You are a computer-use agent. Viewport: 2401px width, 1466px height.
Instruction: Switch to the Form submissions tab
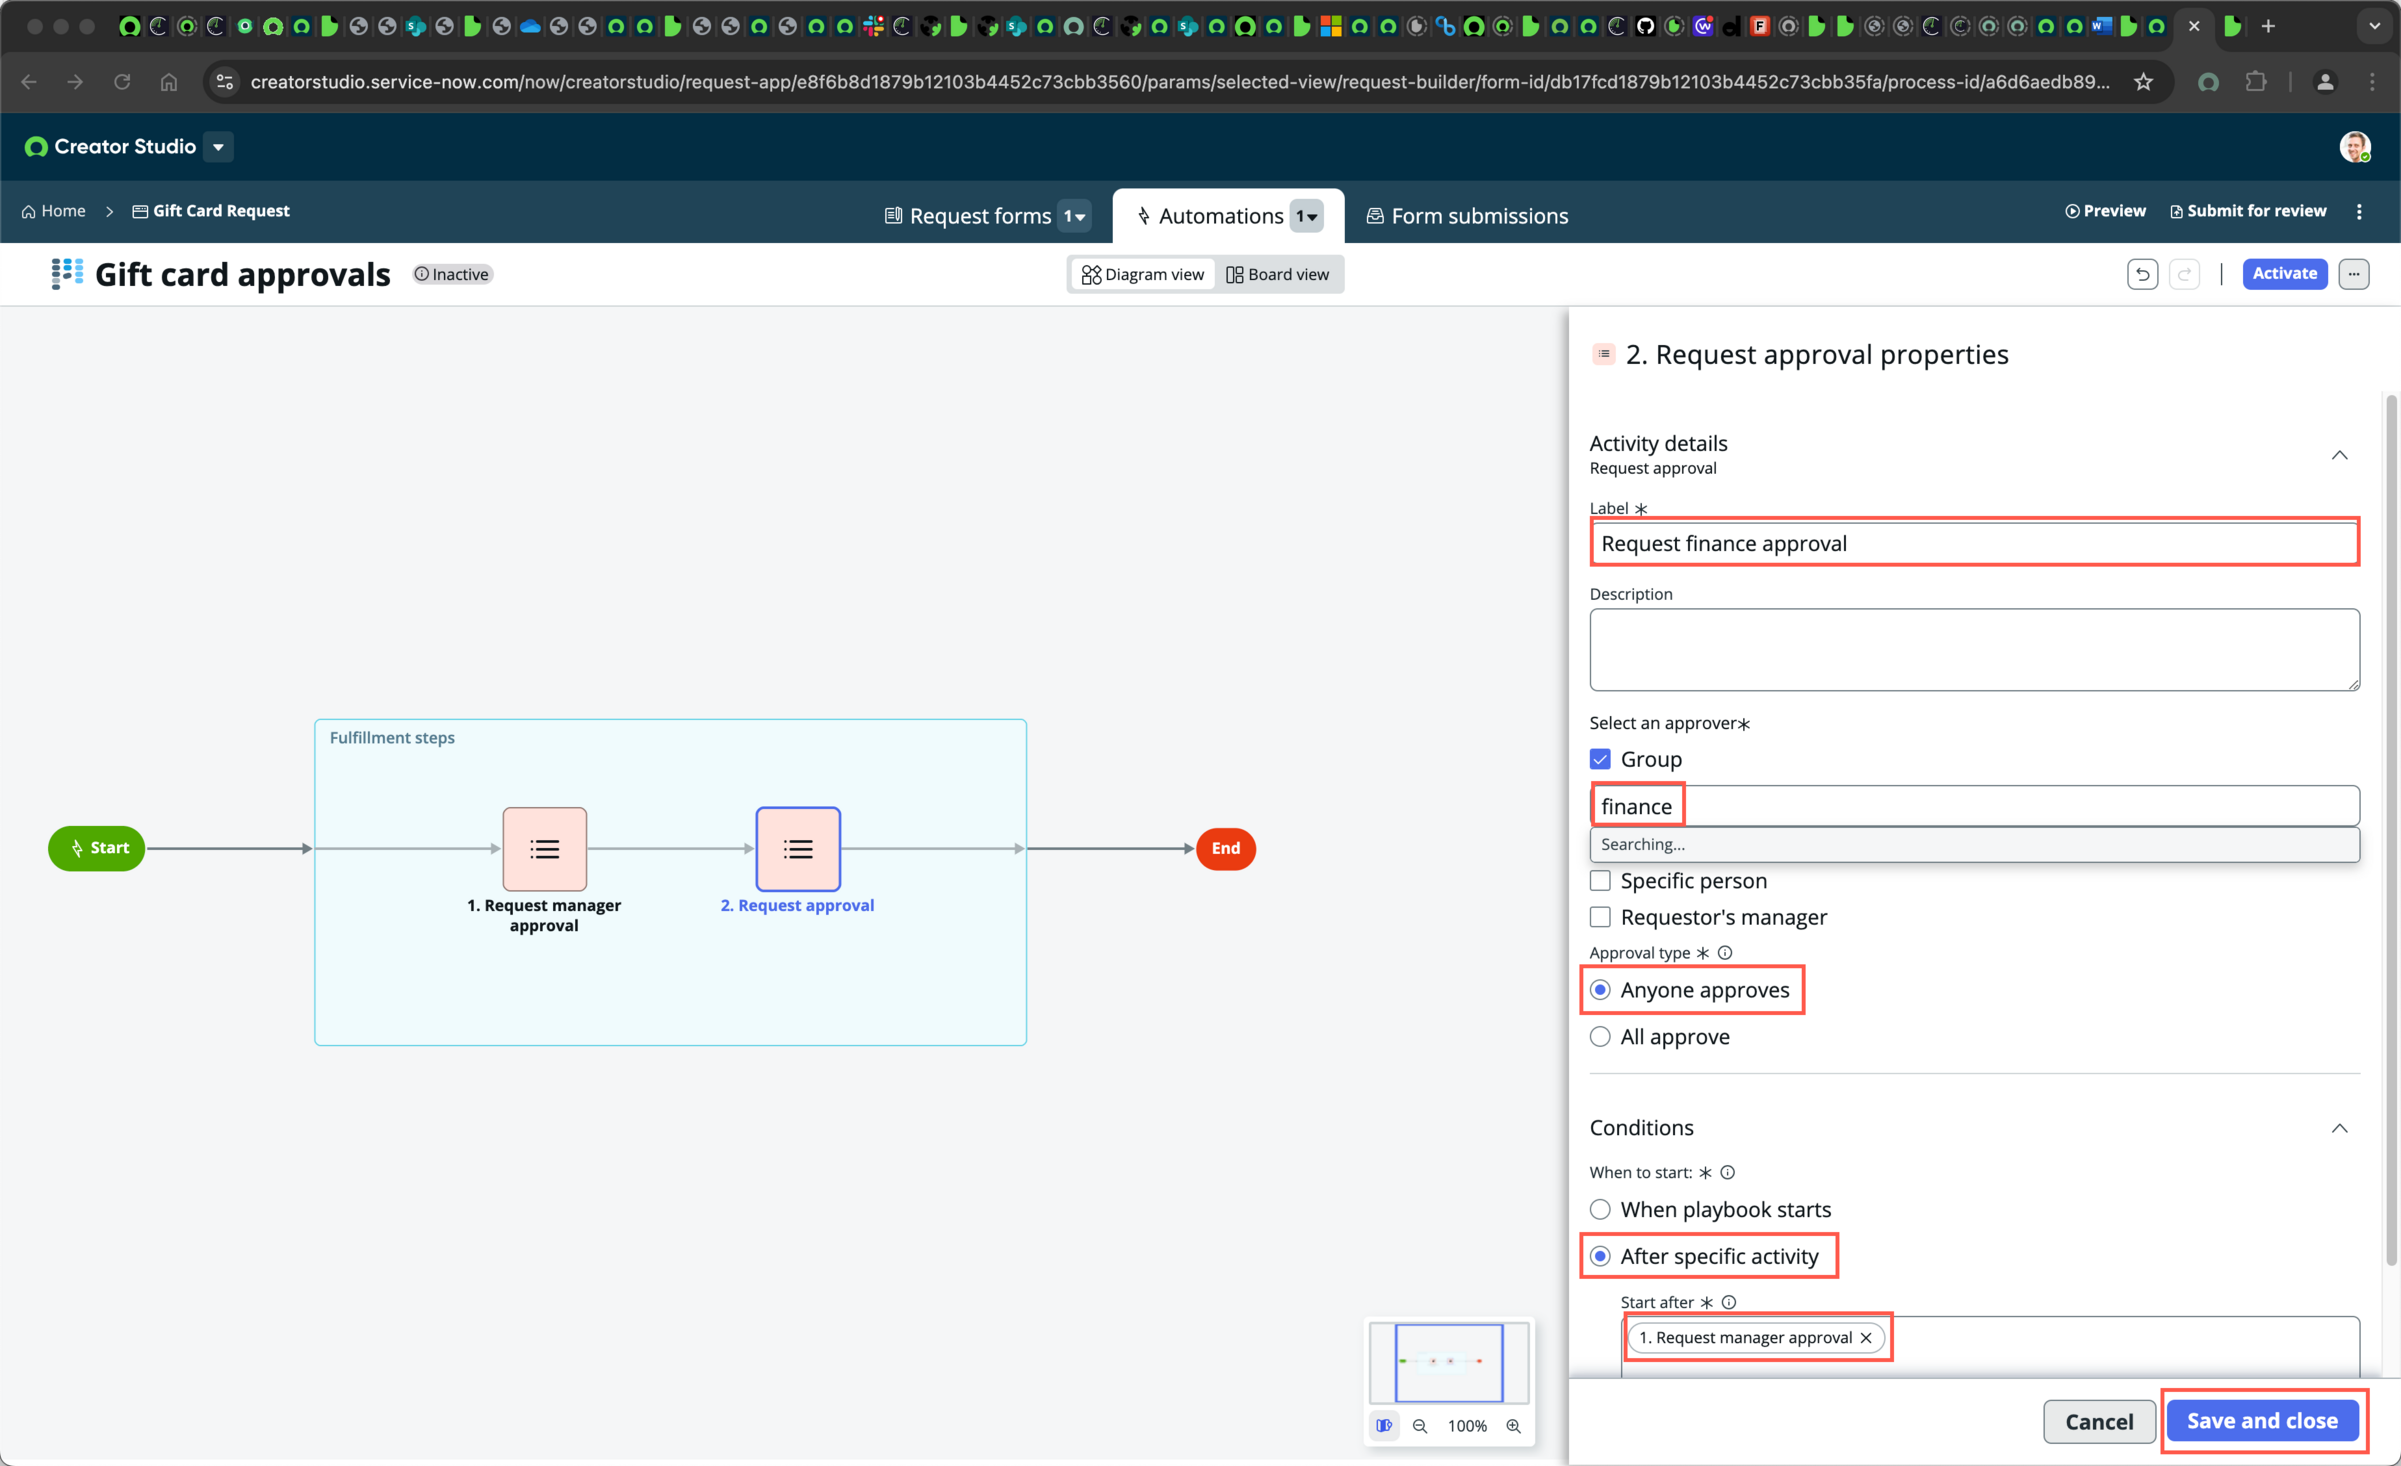coord(1467,216)
